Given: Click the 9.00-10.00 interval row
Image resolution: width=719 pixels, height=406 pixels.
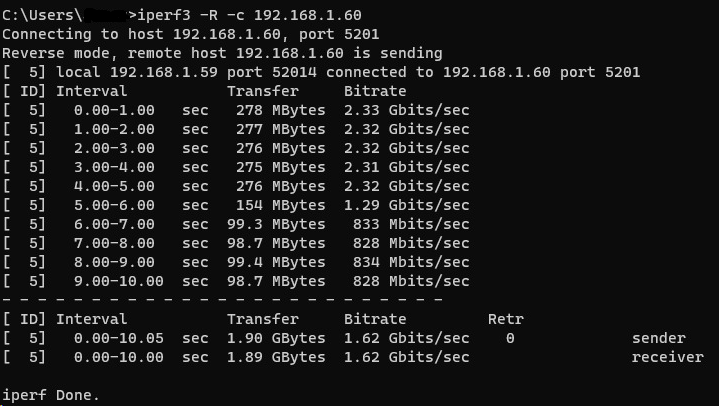Looking at the screenshot, I should (236, 281).
